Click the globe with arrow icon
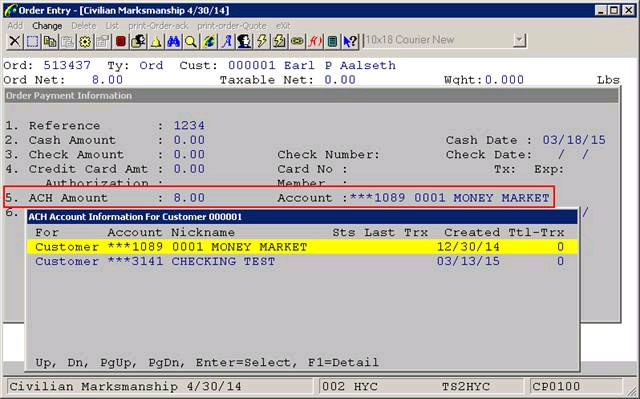 click(x=209, y=41)
